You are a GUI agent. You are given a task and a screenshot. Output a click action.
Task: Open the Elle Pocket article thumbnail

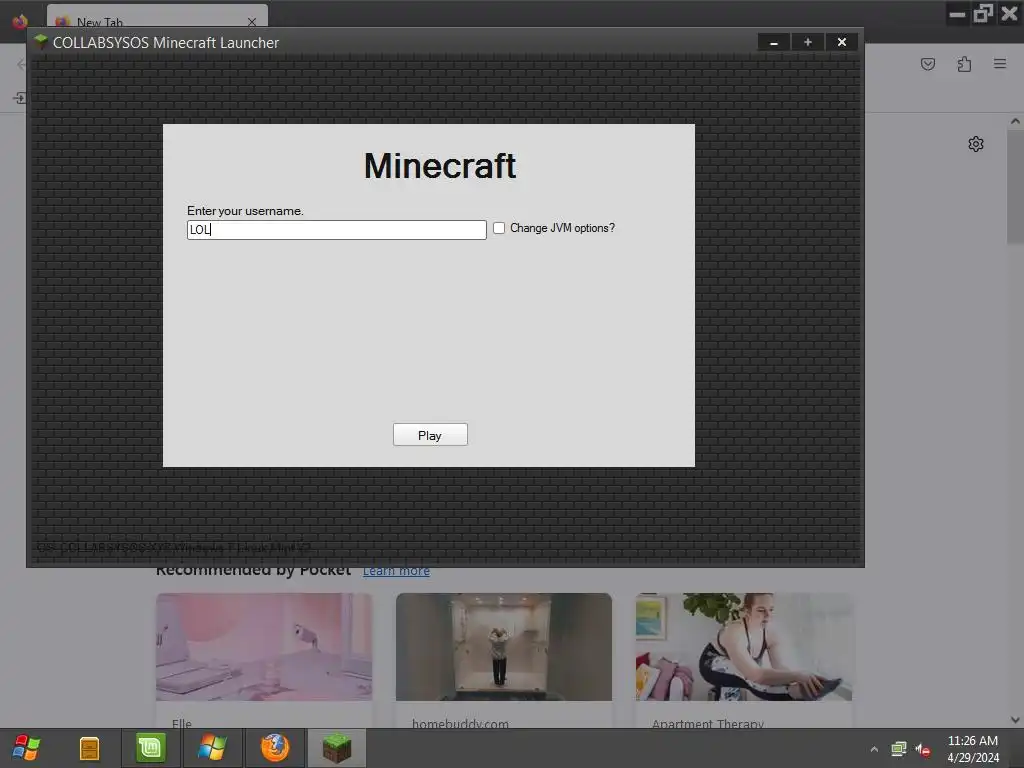(x=264, y=647)
